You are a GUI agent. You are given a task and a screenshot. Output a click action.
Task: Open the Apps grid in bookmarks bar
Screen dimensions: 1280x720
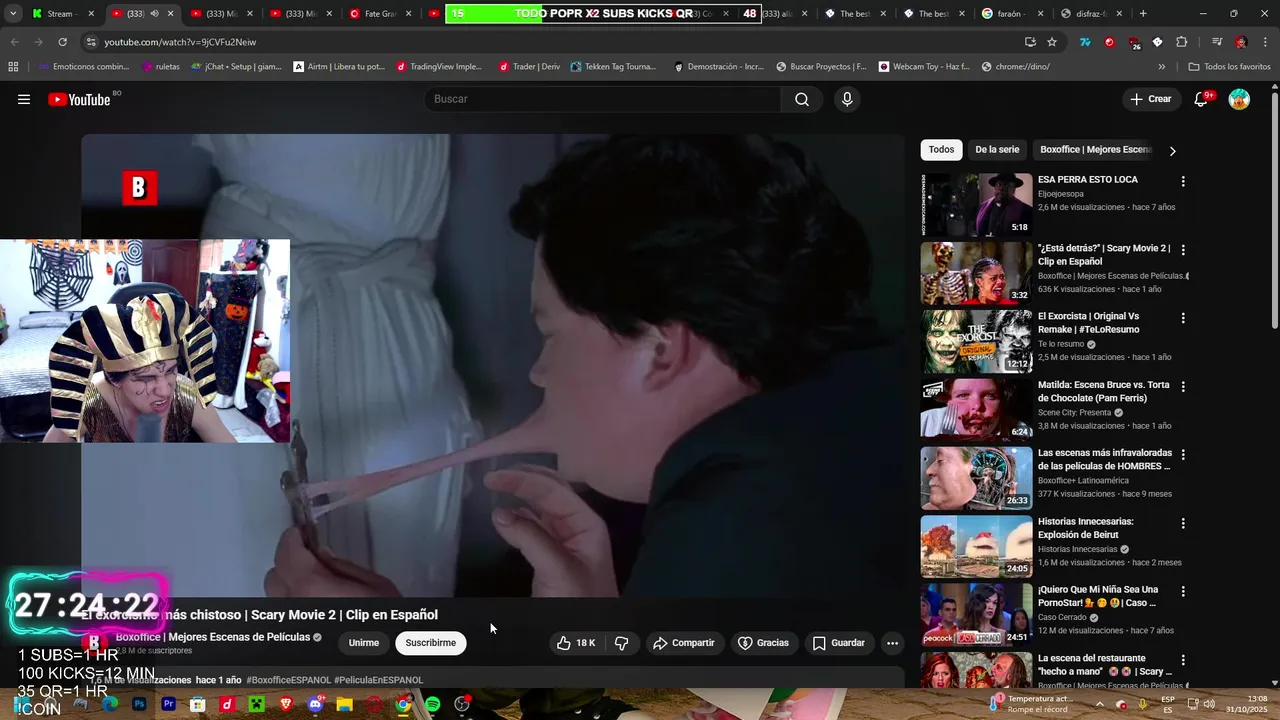(13, 66)
